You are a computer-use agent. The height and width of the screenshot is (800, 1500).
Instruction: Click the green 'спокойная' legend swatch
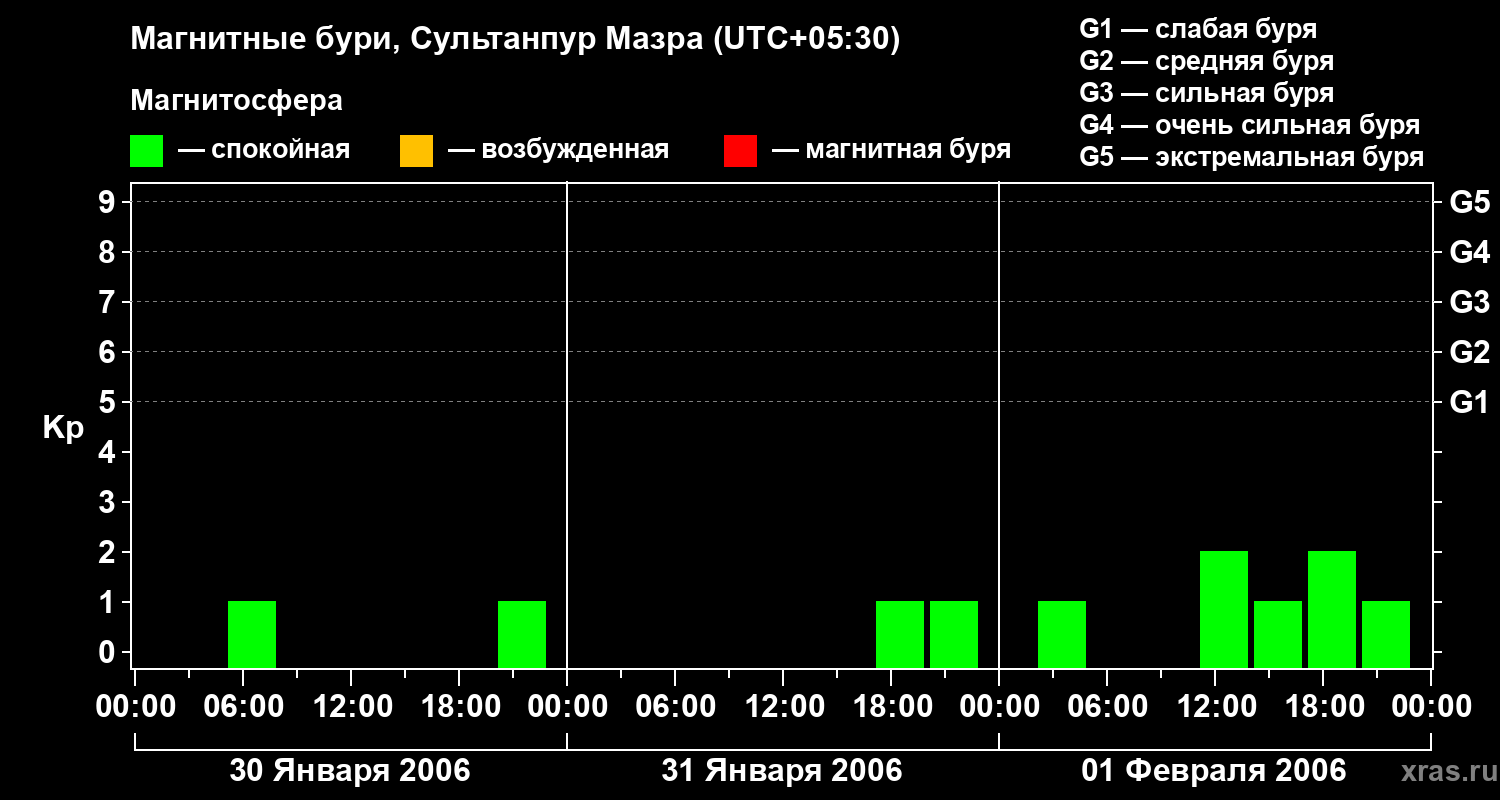point(146,151)
